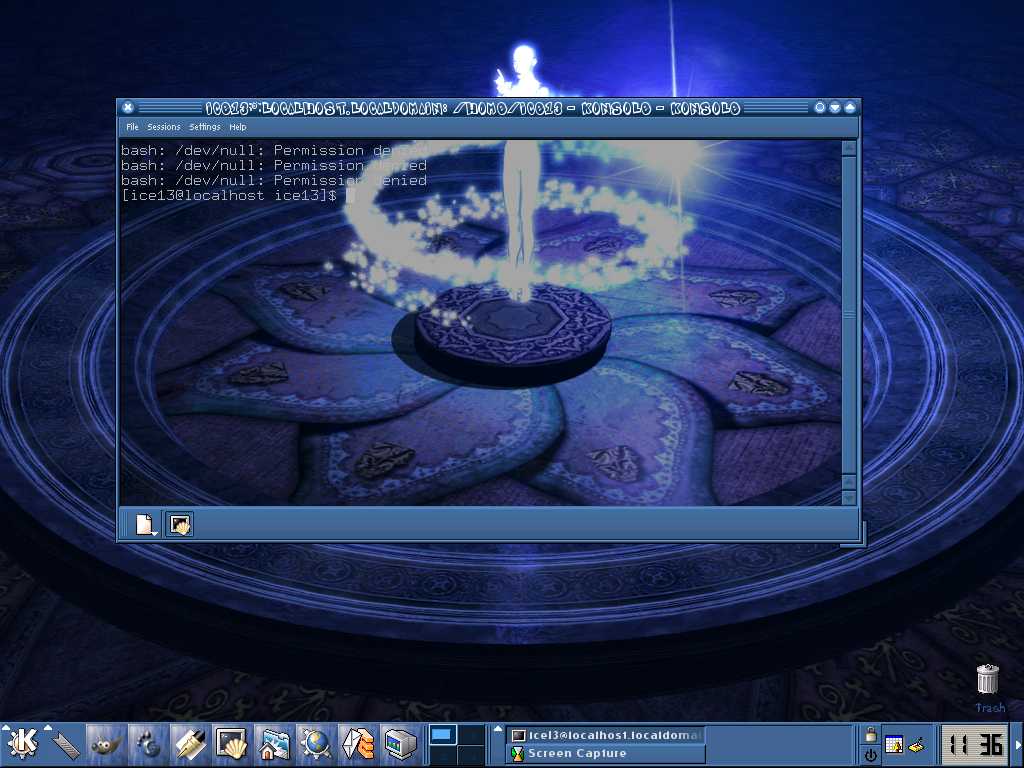This screenshot has height=768, width=1024.
Task: Click the round sticky button on Konsole title bar
Action: point(820,107)
